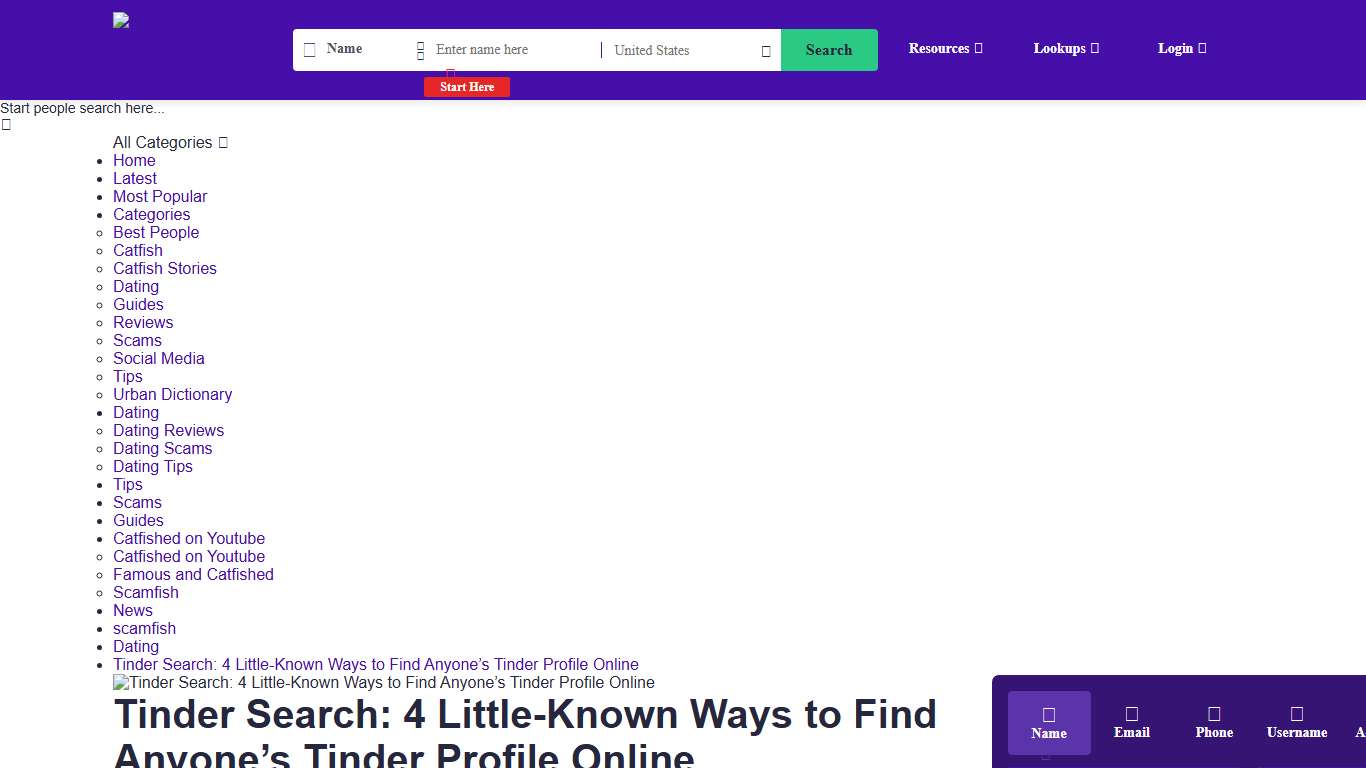Expand the Lookups dropdown menu

click(1065, 48)
